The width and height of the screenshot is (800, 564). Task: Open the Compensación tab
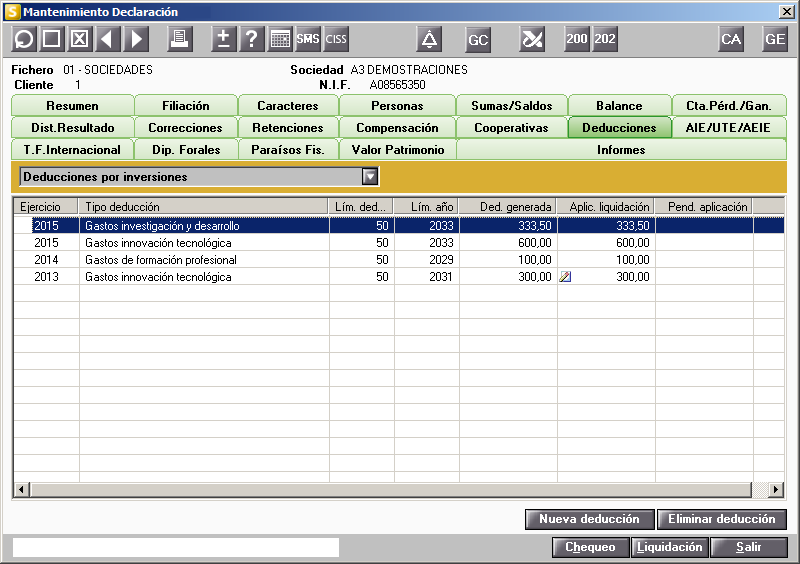pyautogui.click(x=397, y=128)
